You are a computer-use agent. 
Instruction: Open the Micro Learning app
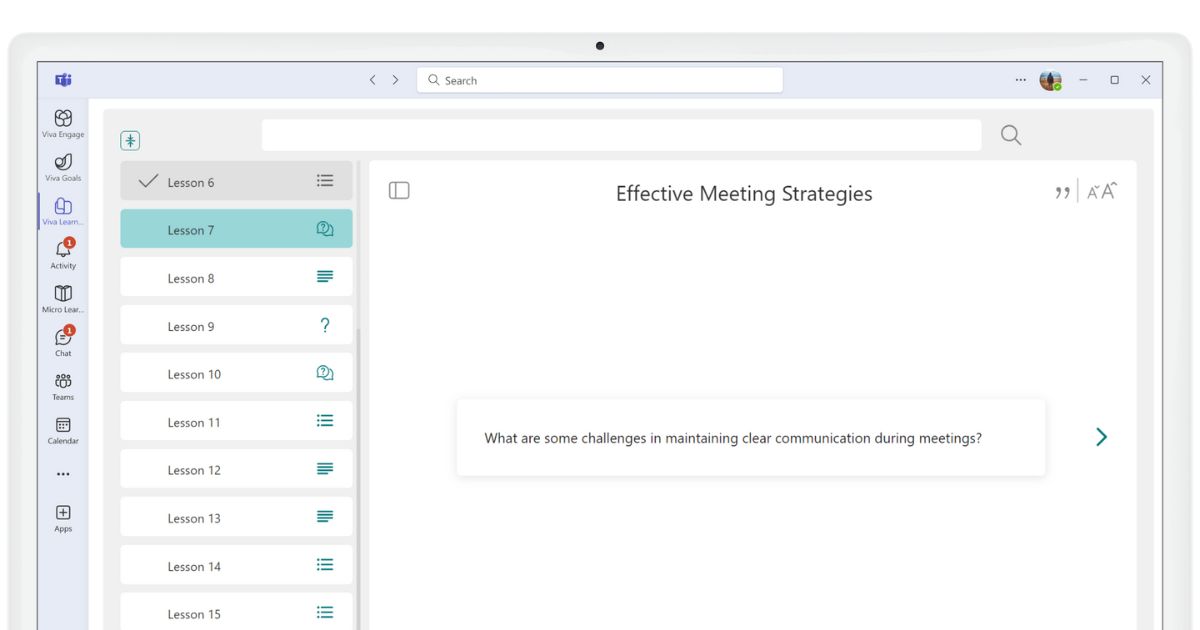[x=63, y=297]
